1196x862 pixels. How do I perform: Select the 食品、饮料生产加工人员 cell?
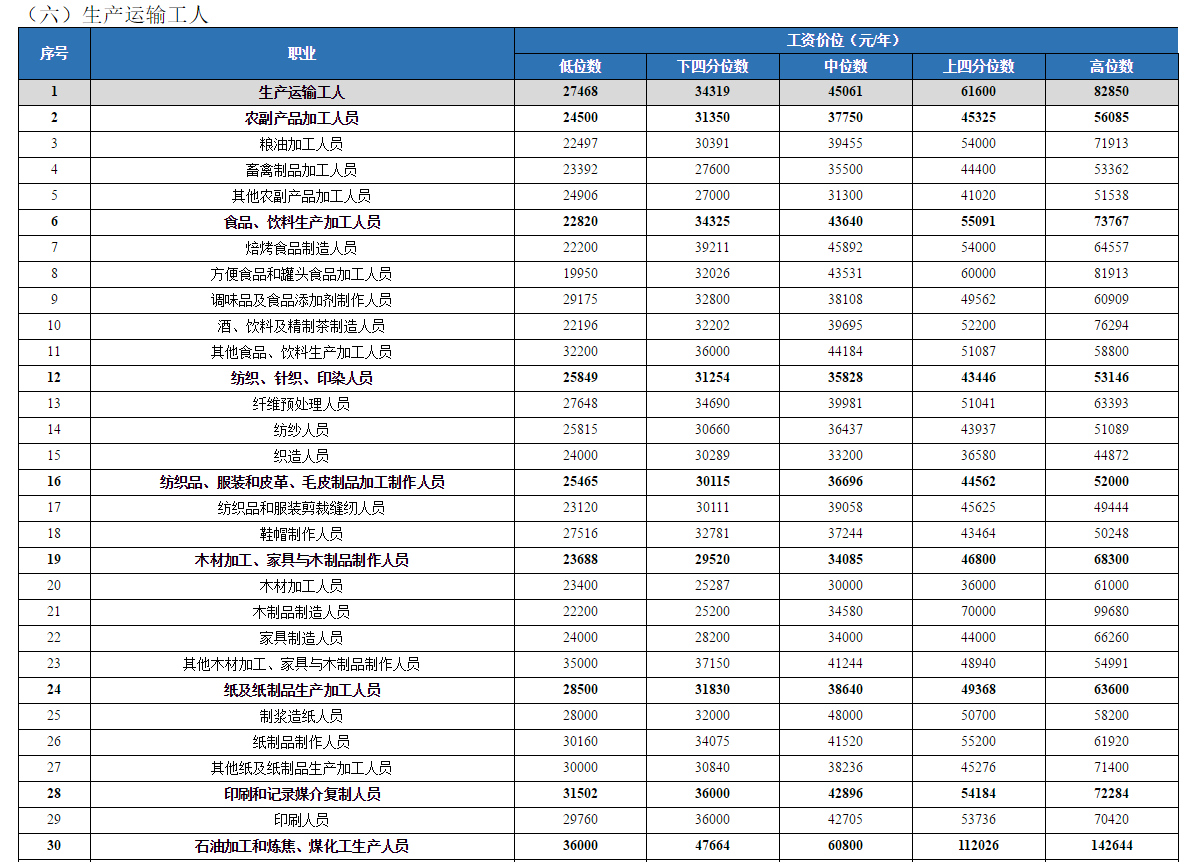click(302, 222)
